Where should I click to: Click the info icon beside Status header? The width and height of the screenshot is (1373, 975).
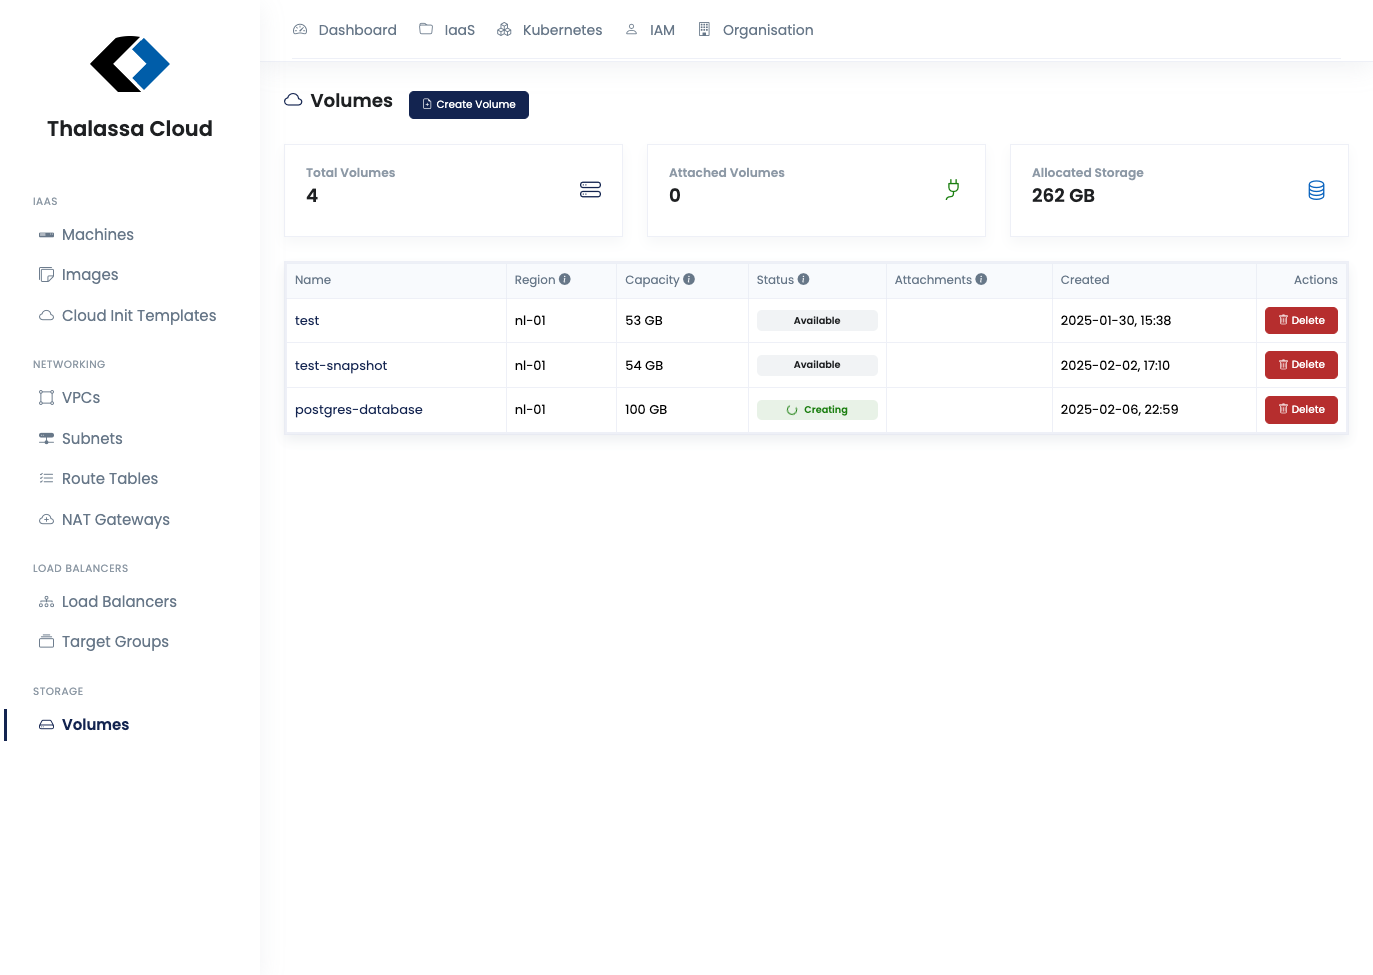[x=803, y=280]
